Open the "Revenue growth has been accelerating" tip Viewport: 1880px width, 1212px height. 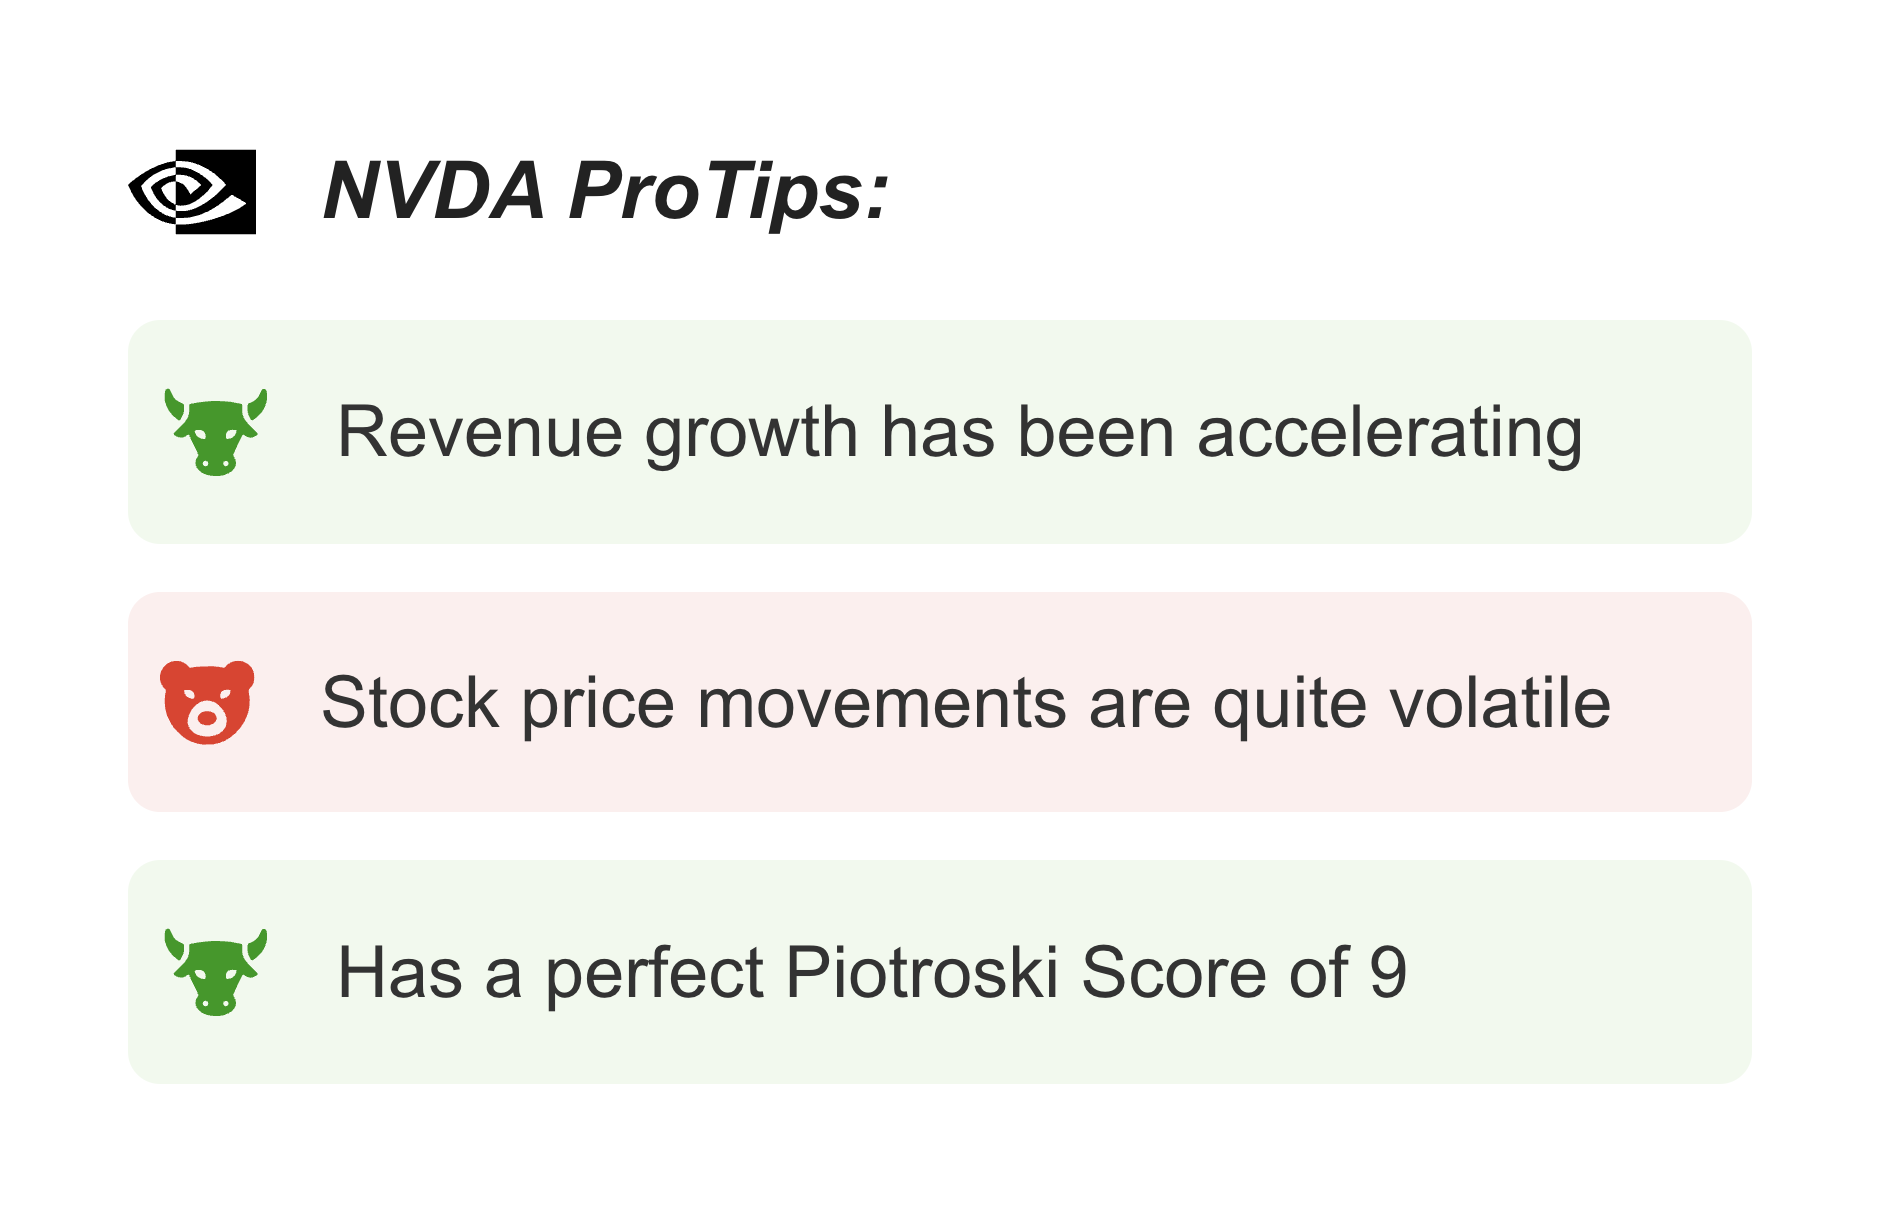tap(940, 432)
